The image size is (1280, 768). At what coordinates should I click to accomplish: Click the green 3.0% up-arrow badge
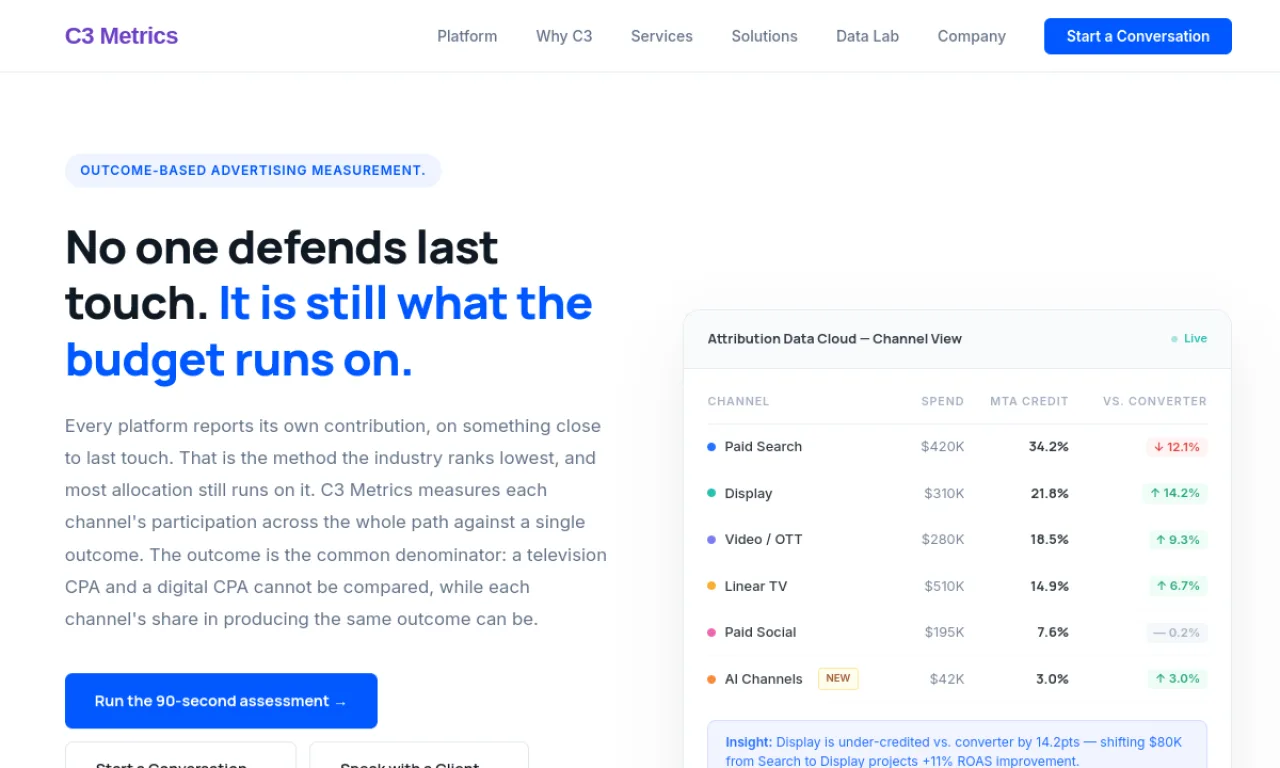[1178, 679]
